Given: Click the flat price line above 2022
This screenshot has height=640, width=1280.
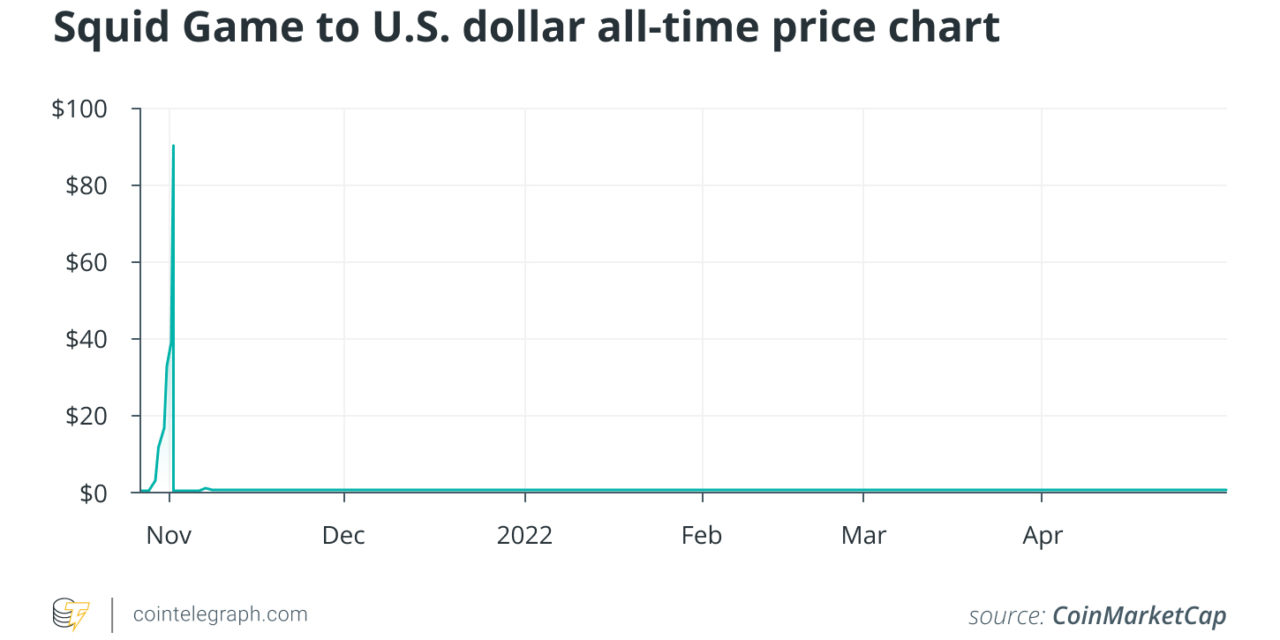Looking at the screenshot, I should click(x=524, y=490).
